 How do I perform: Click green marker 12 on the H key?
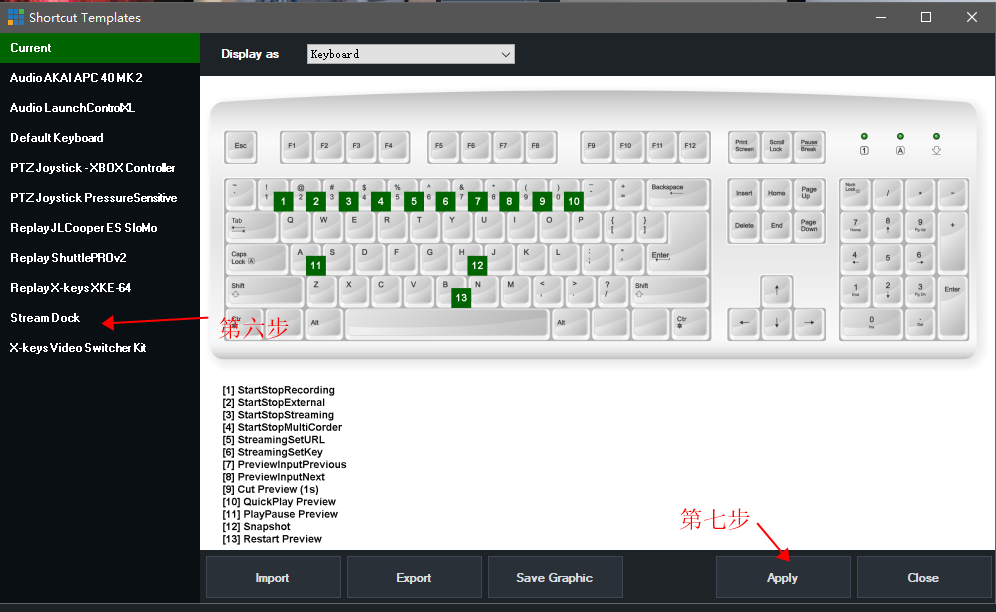coord(477,266)
